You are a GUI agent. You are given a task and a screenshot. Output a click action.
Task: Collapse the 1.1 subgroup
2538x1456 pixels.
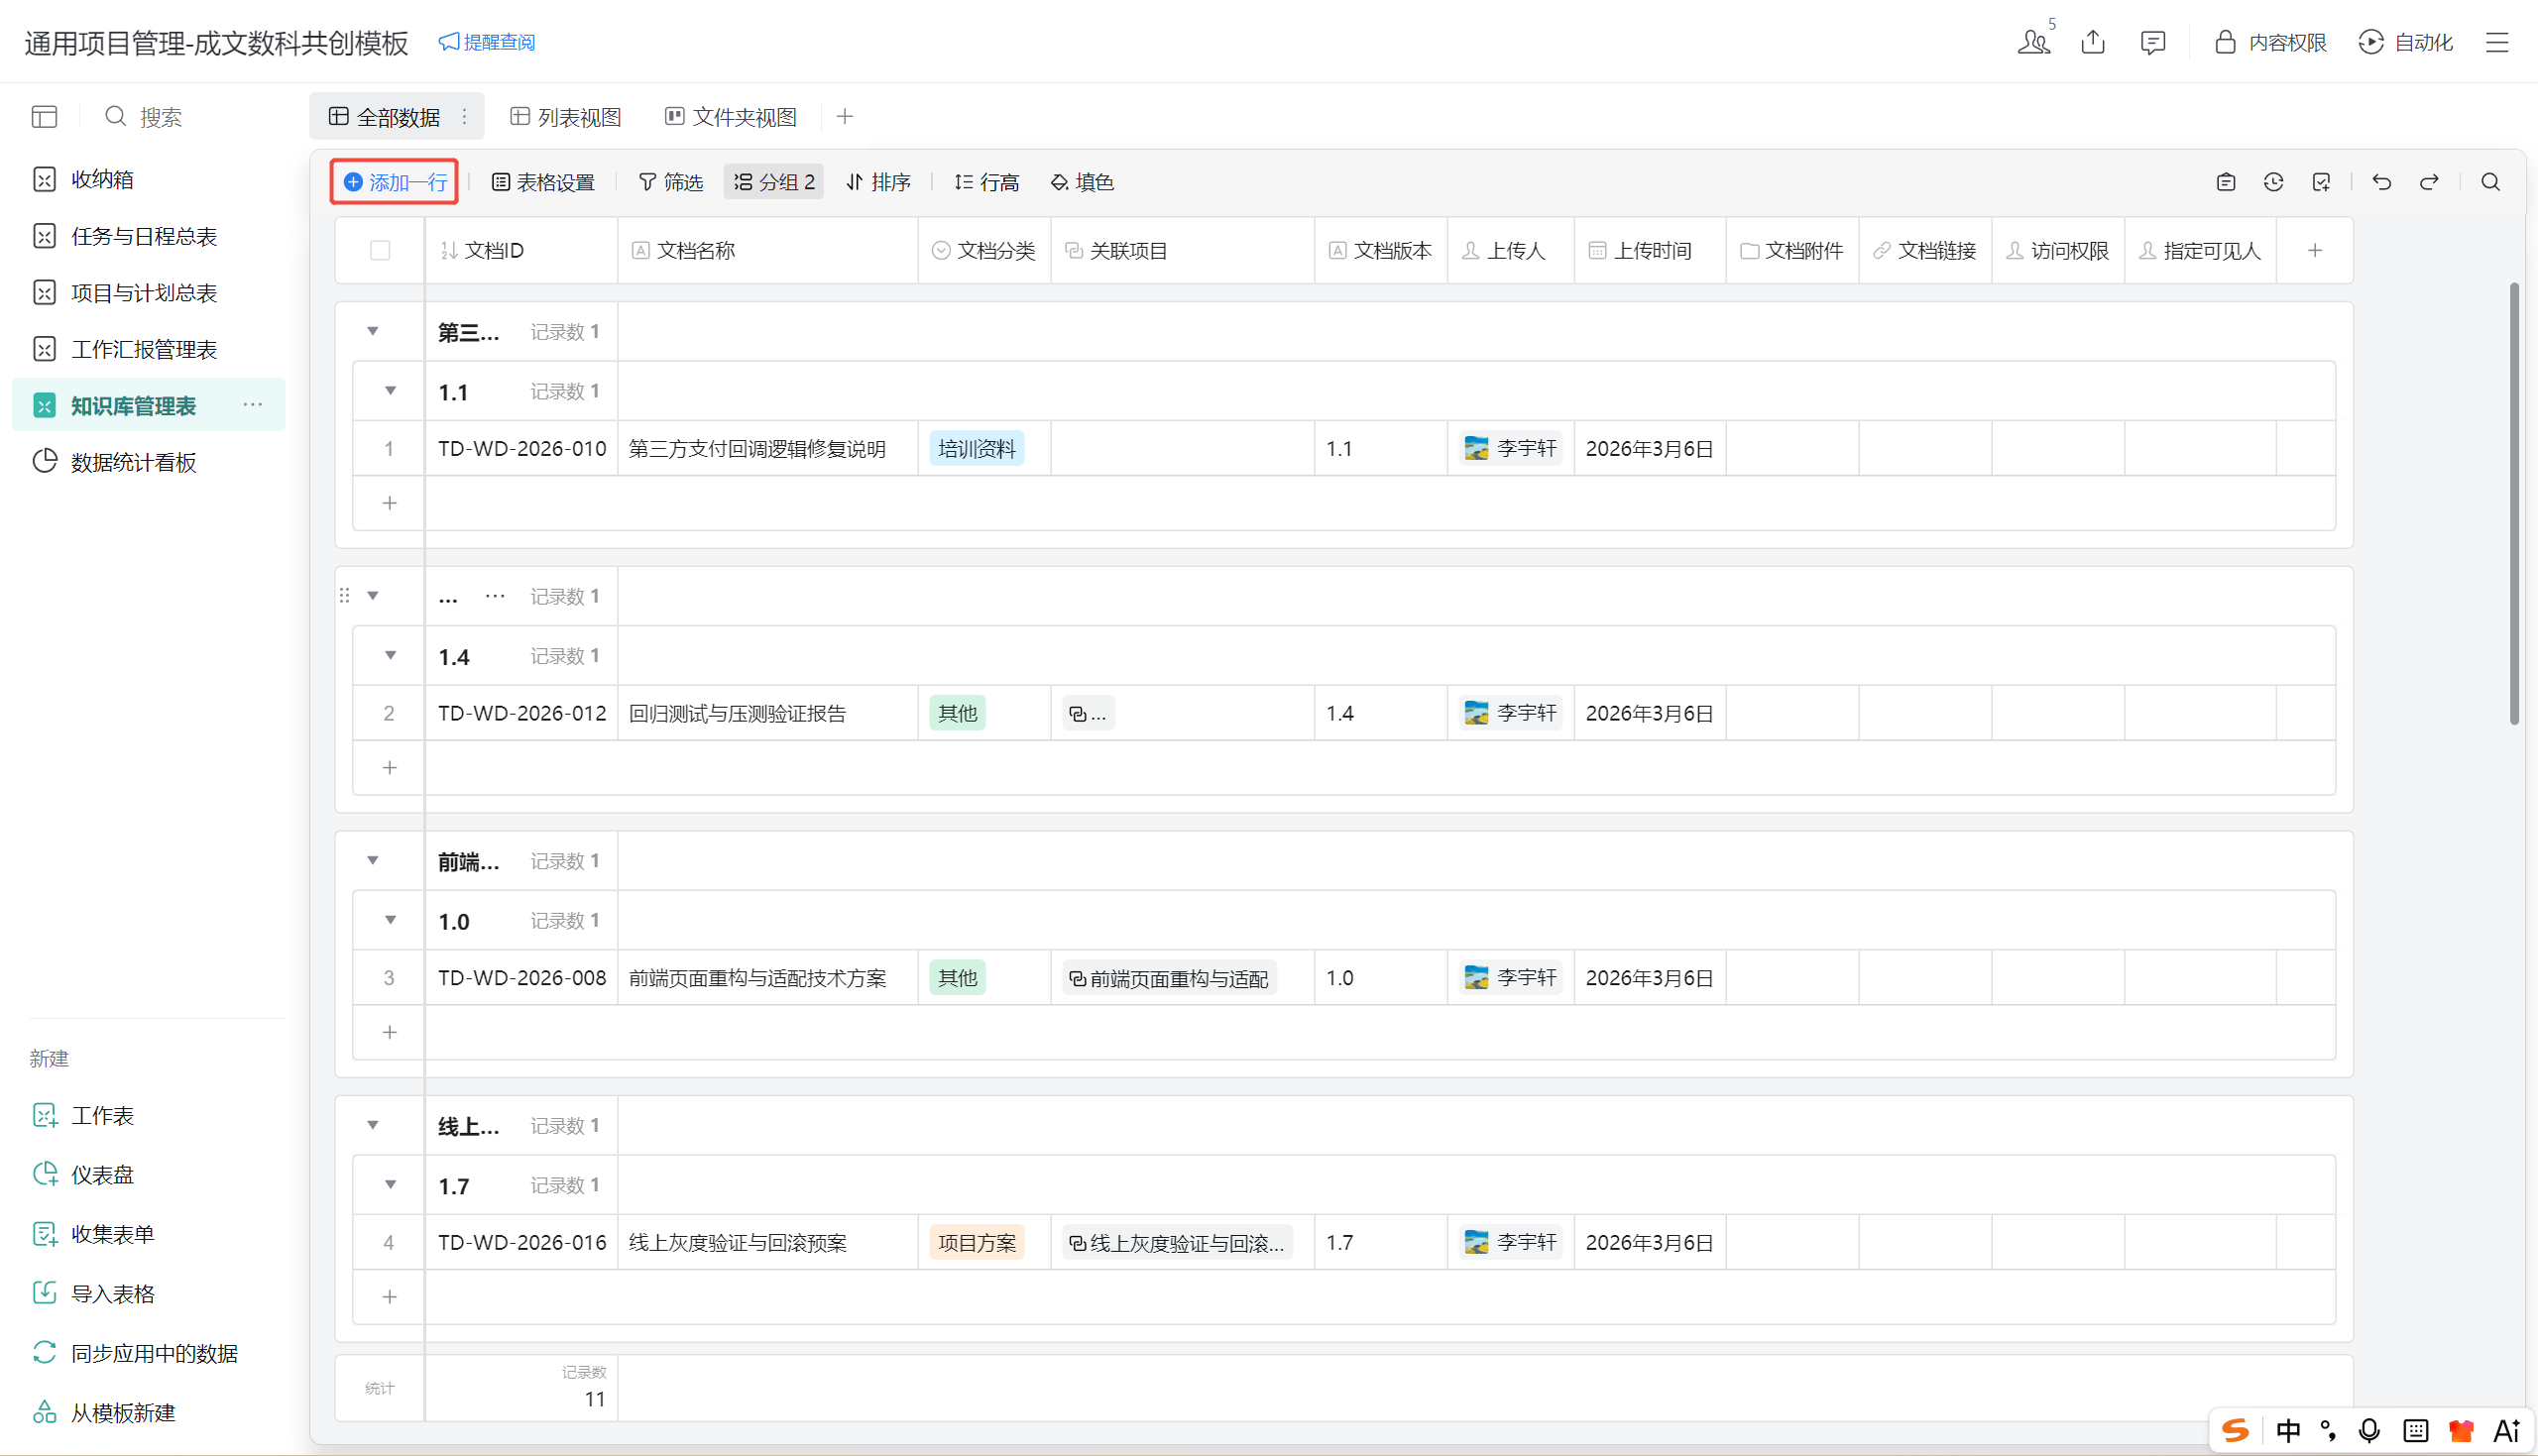tap(390, 391)
